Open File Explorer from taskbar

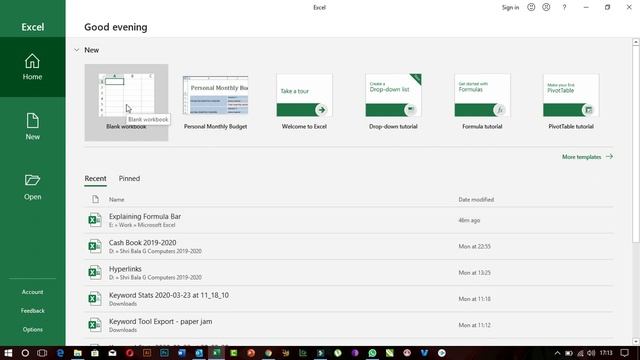point(78,353)
